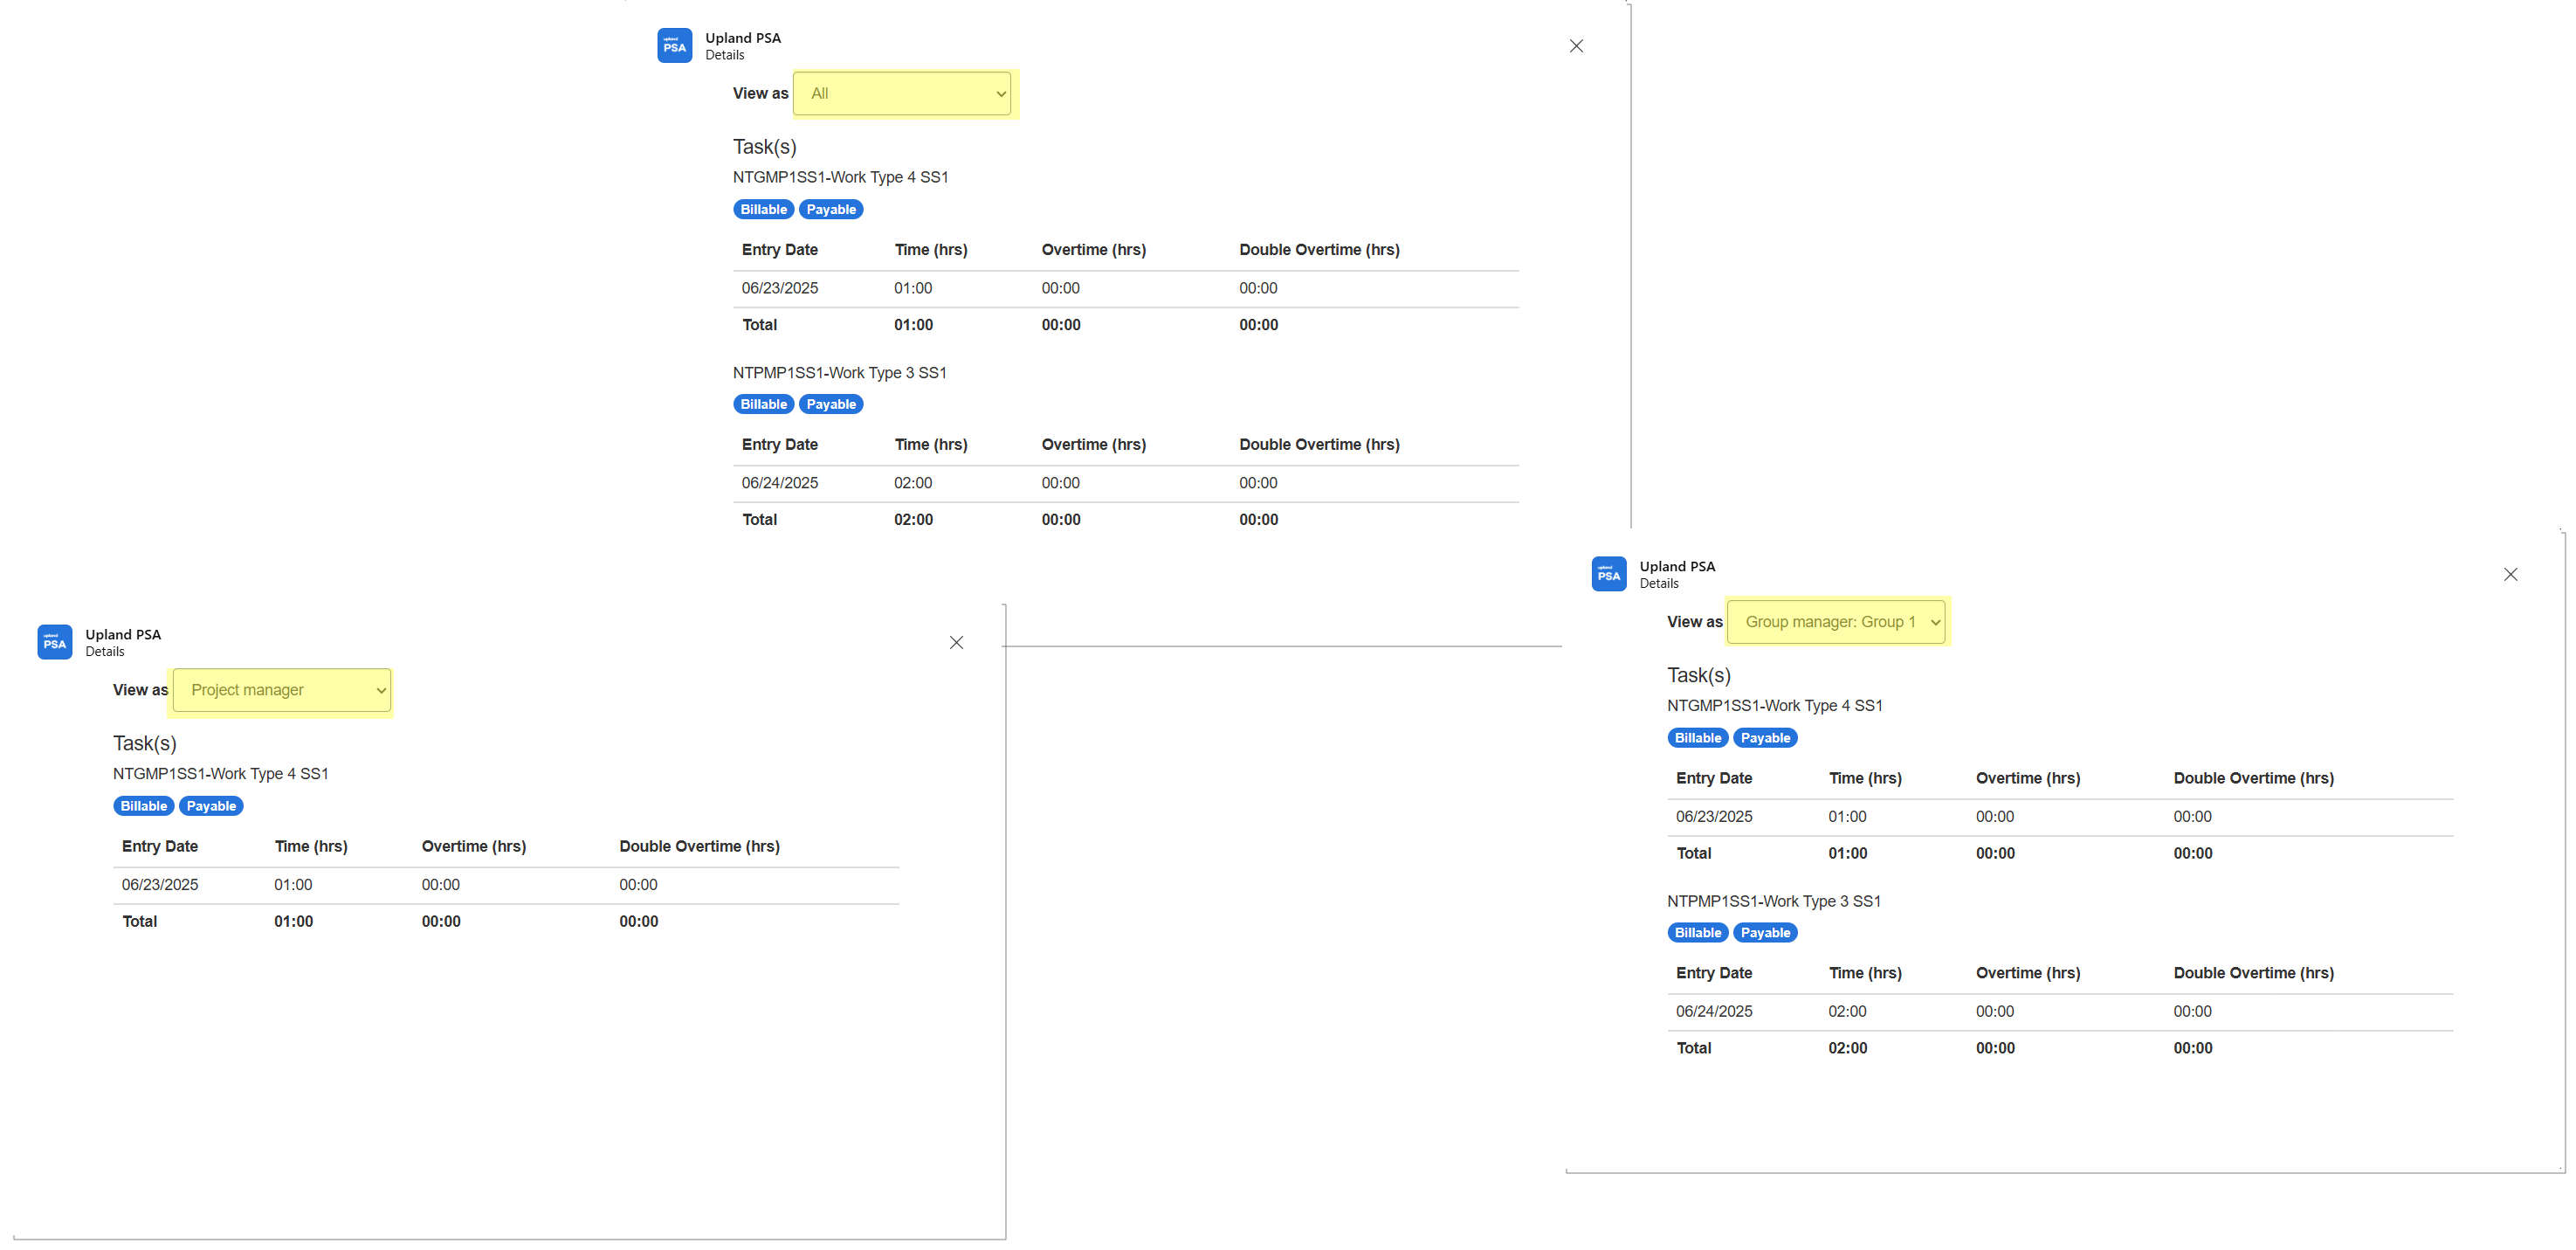Click the Upland PSA logo in the right dialog
Screen dimensions: 2576x1250
tap(1609, 573)
